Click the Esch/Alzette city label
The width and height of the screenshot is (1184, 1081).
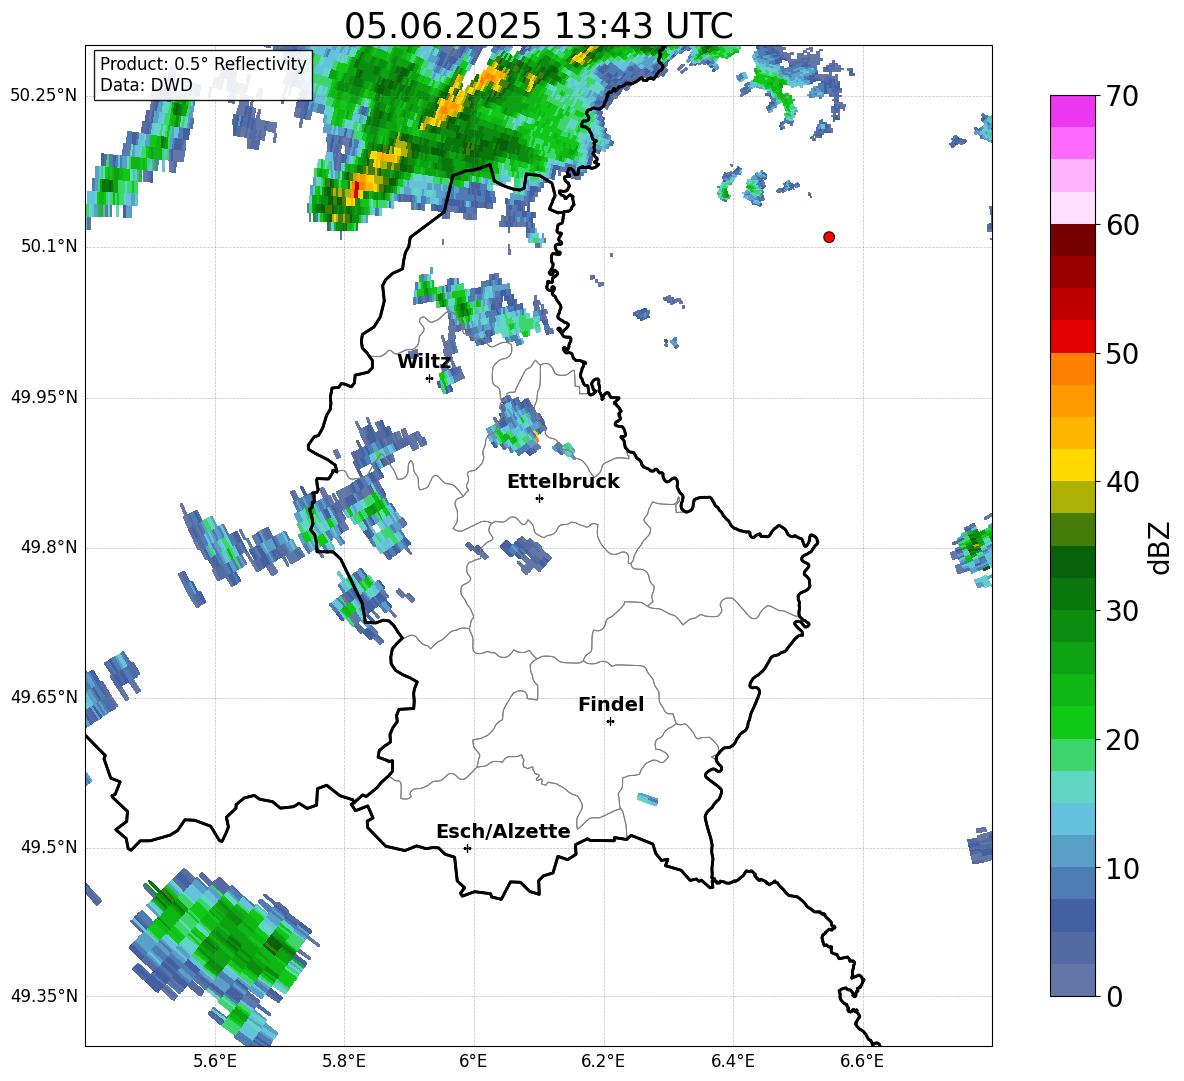(503, 831)
